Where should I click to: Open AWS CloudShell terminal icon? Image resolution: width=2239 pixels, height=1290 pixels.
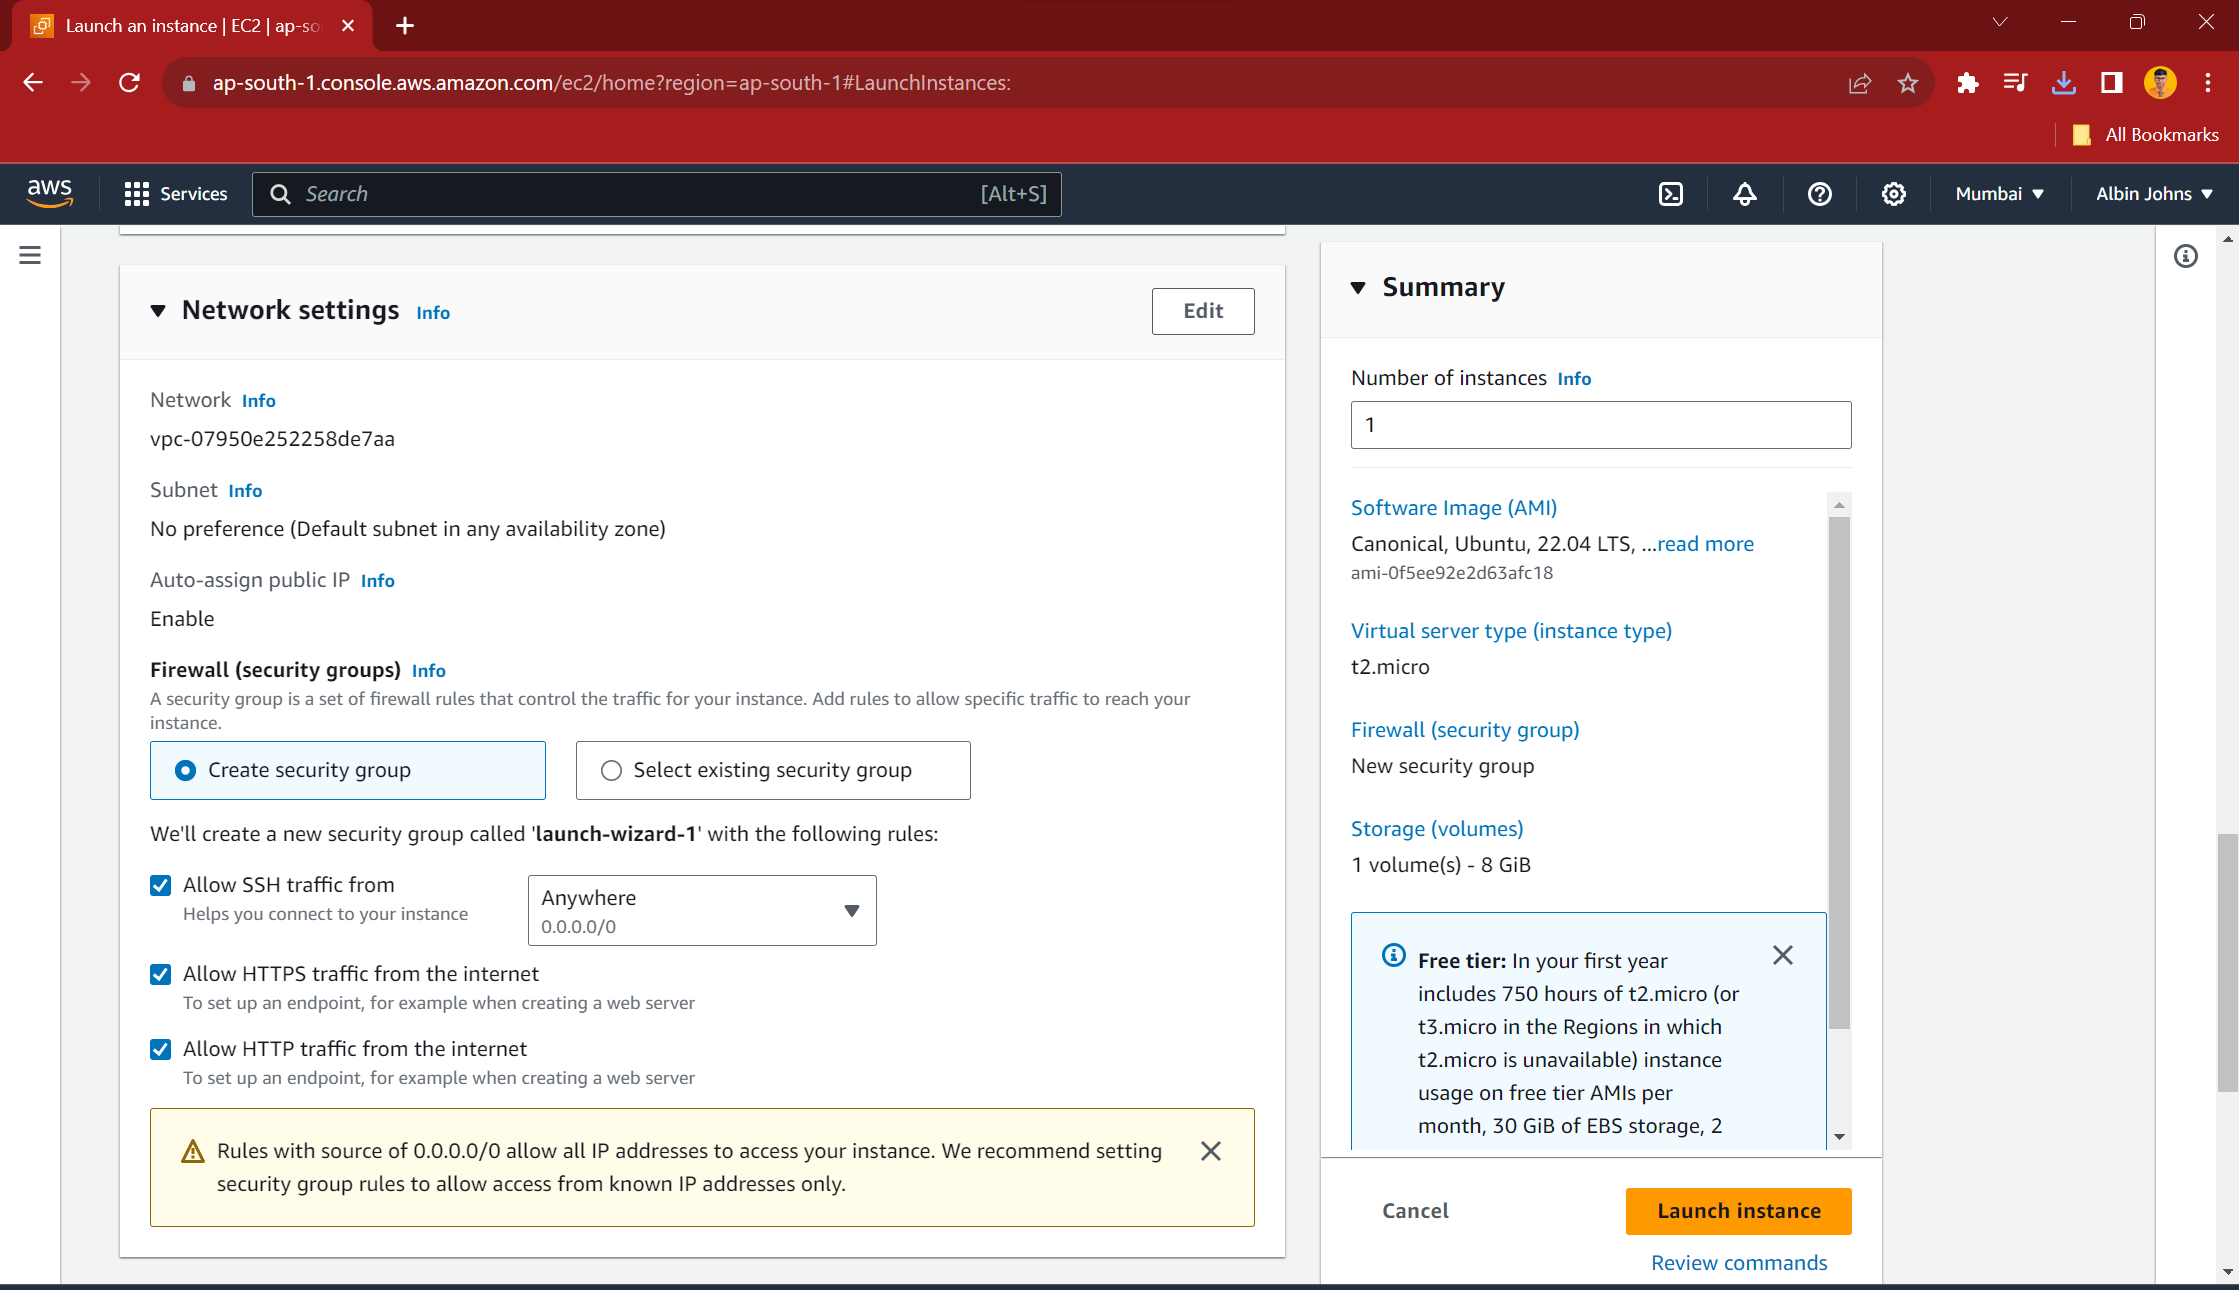(x=1671, y=194)
